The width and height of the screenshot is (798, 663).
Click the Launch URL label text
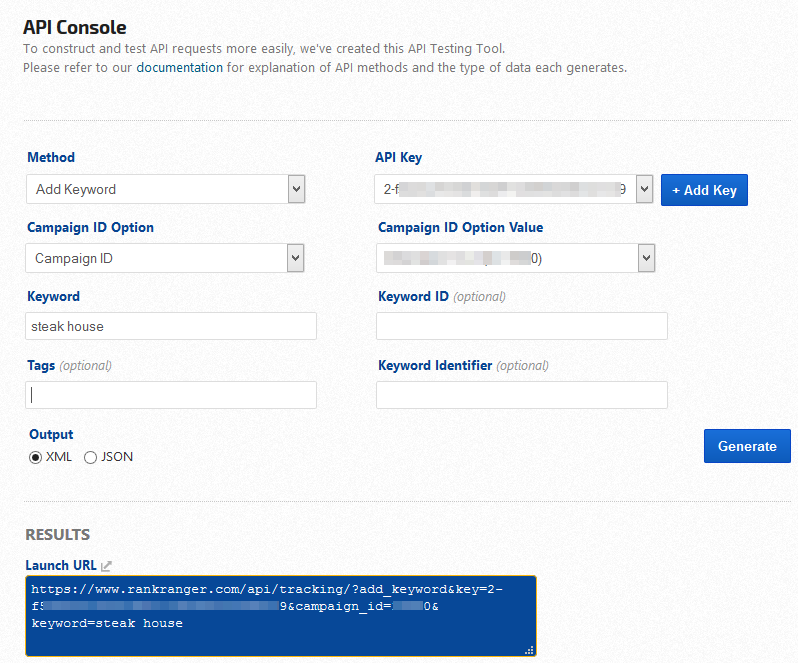61,566
